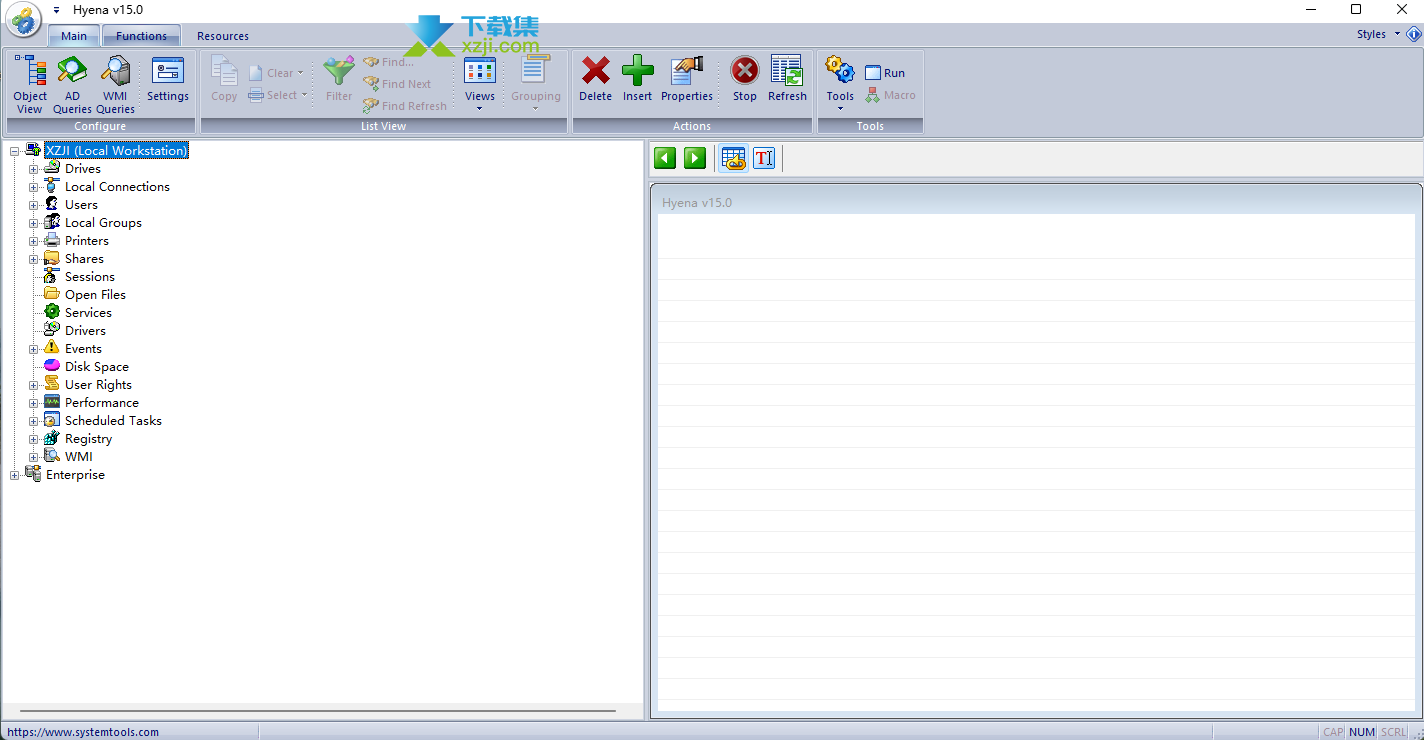Expand the Printers tree node

click(x=33, y=241)
